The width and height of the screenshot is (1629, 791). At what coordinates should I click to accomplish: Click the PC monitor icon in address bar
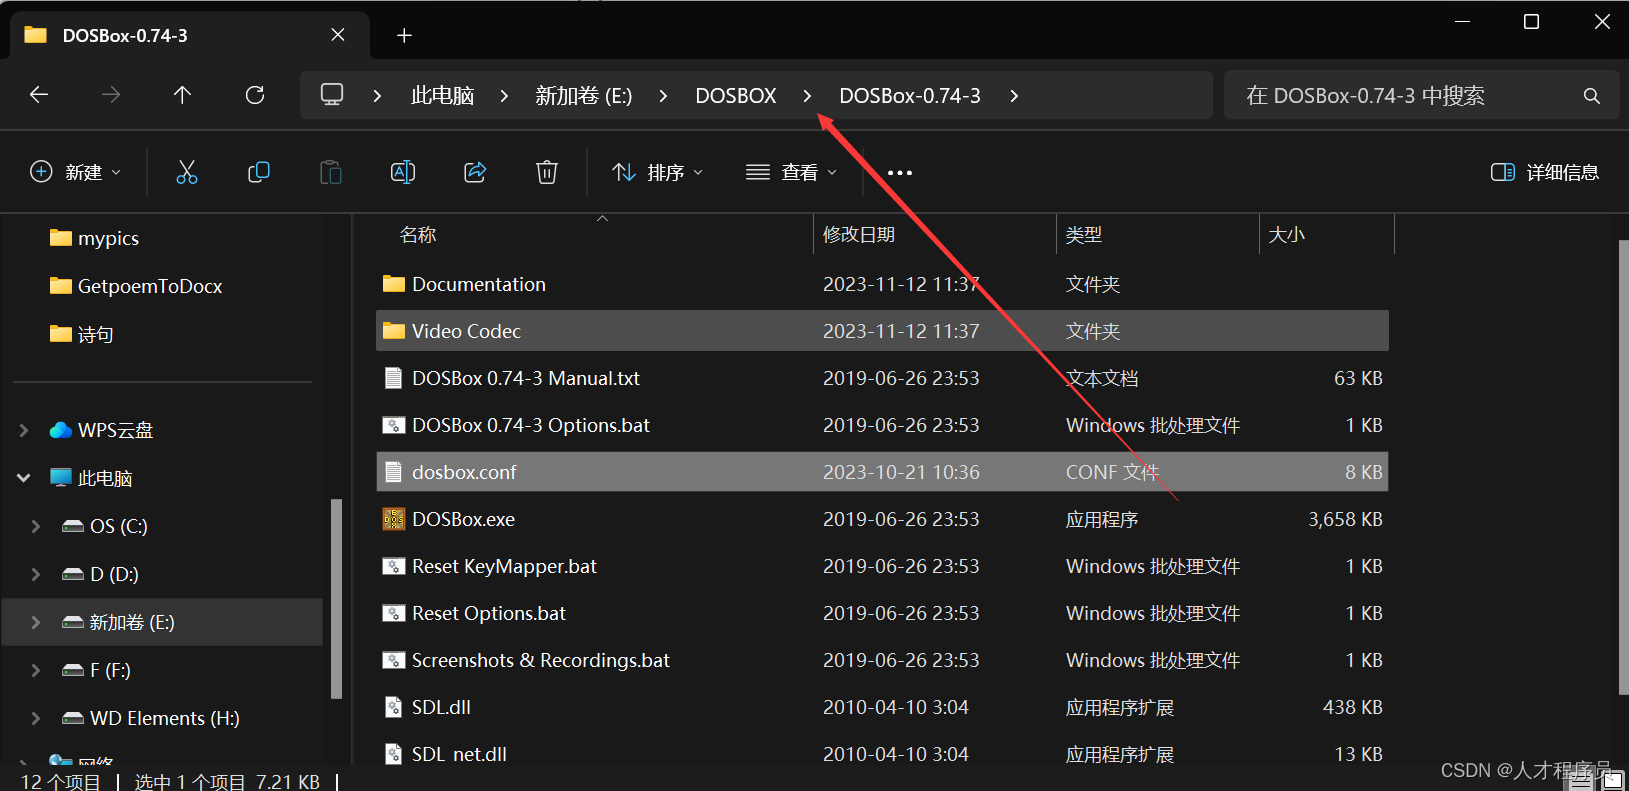tap(332, 95)
